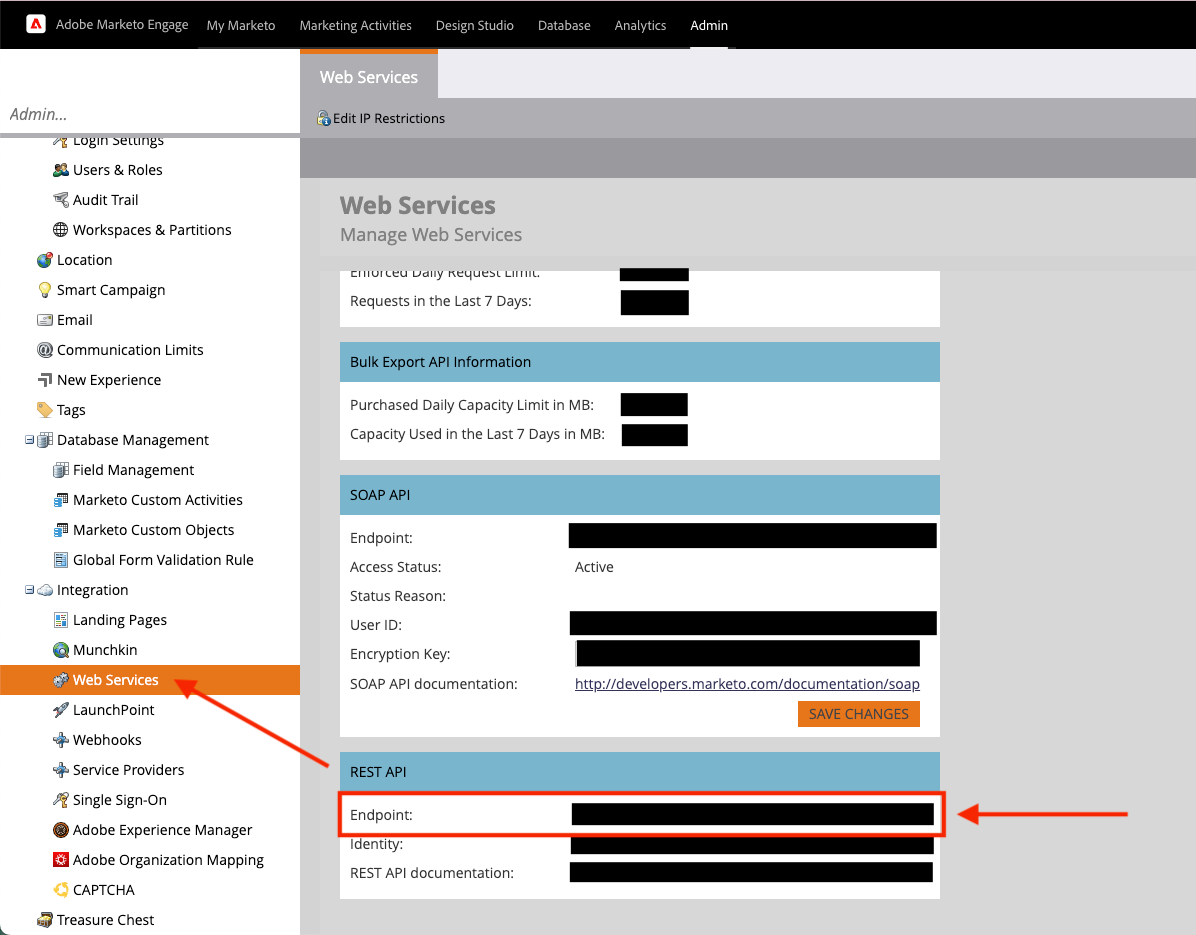
Task: Click the Global Form Validation Rule icon
Action: coord(61,560)
